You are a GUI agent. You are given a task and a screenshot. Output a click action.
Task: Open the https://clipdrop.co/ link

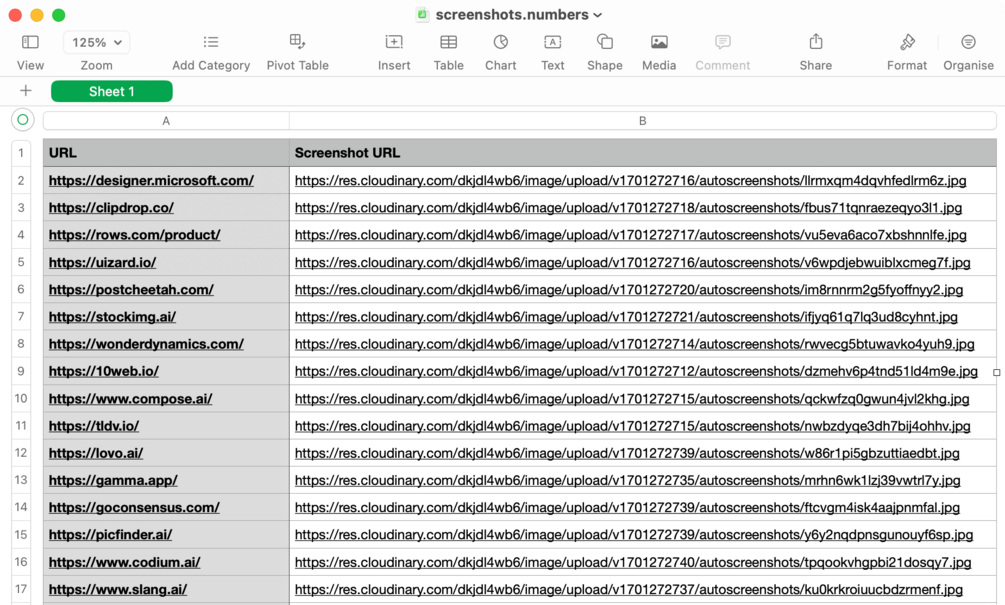[x=111, y=208]
